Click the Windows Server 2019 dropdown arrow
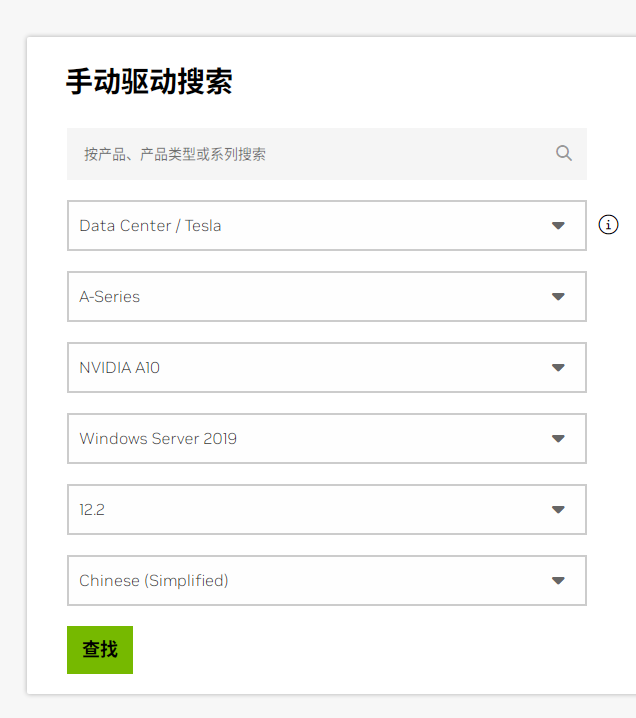Image resolution: width=636 pixels, height=718 pixels. click(558, 439)
